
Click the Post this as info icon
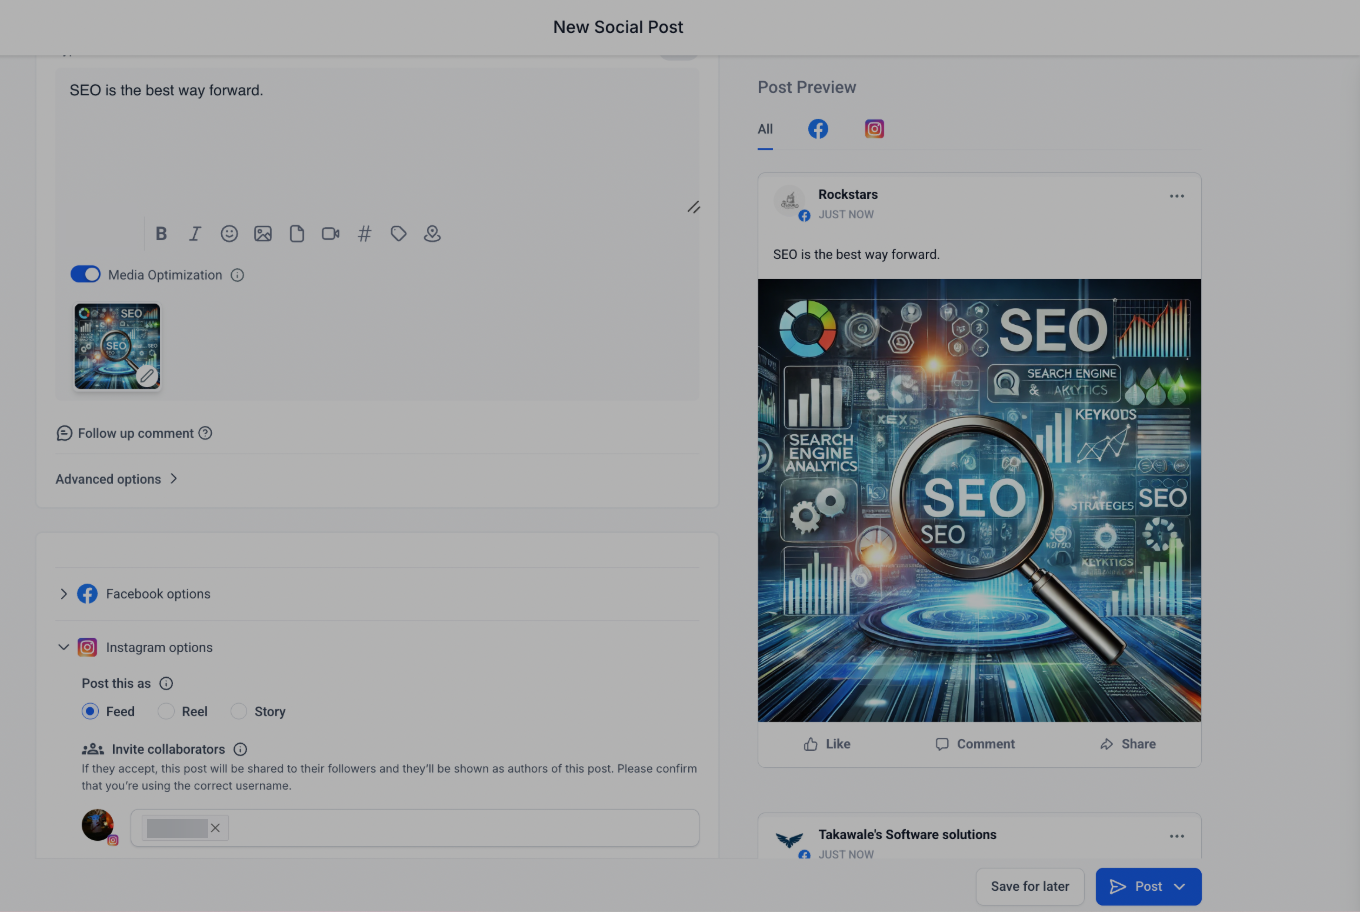point(166,684)
